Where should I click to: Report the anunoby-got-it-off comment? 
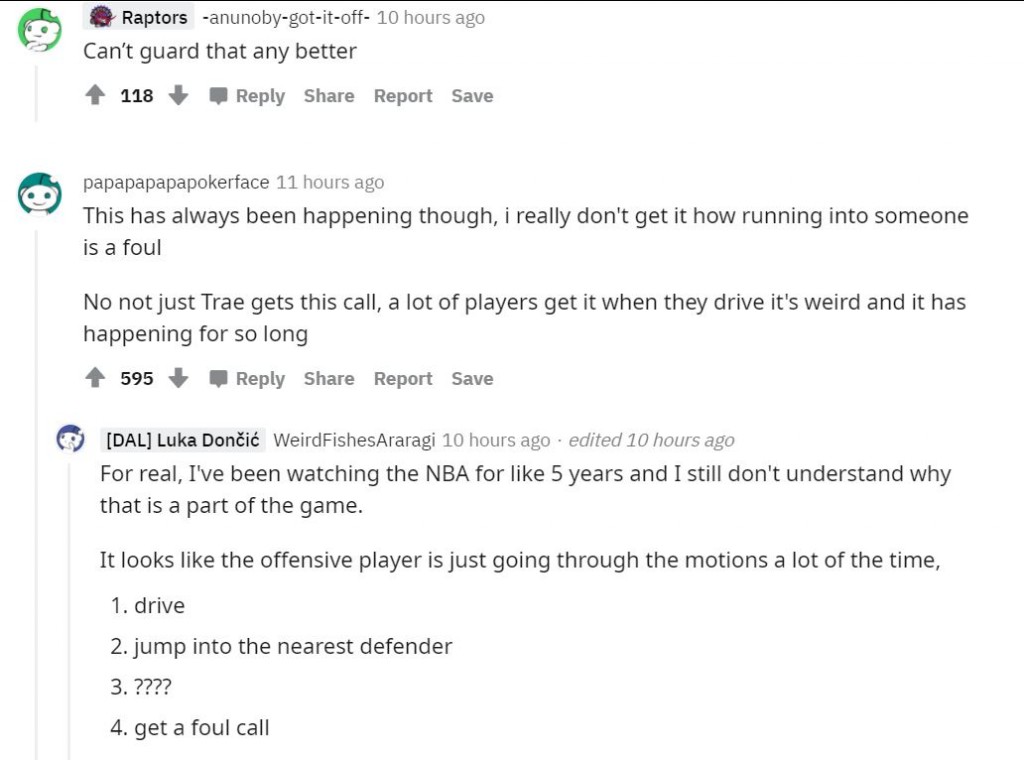[403, 96]
